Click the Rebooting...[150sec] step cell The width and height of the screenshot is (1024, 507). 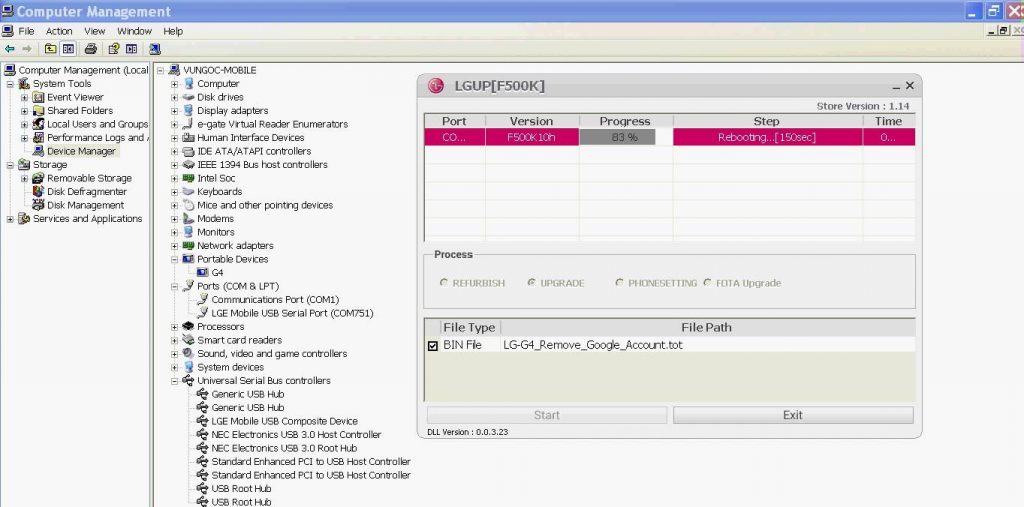click(x=767, y=137)
